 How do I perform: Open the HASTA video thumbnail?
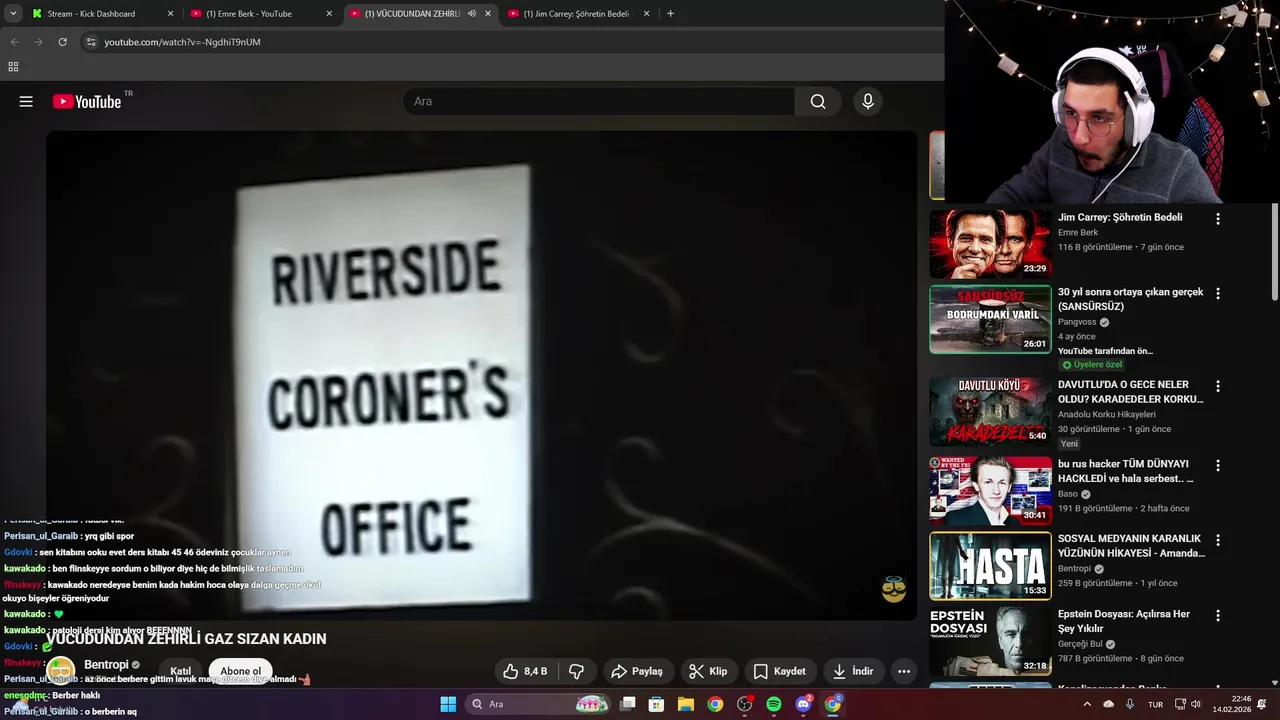990,565
